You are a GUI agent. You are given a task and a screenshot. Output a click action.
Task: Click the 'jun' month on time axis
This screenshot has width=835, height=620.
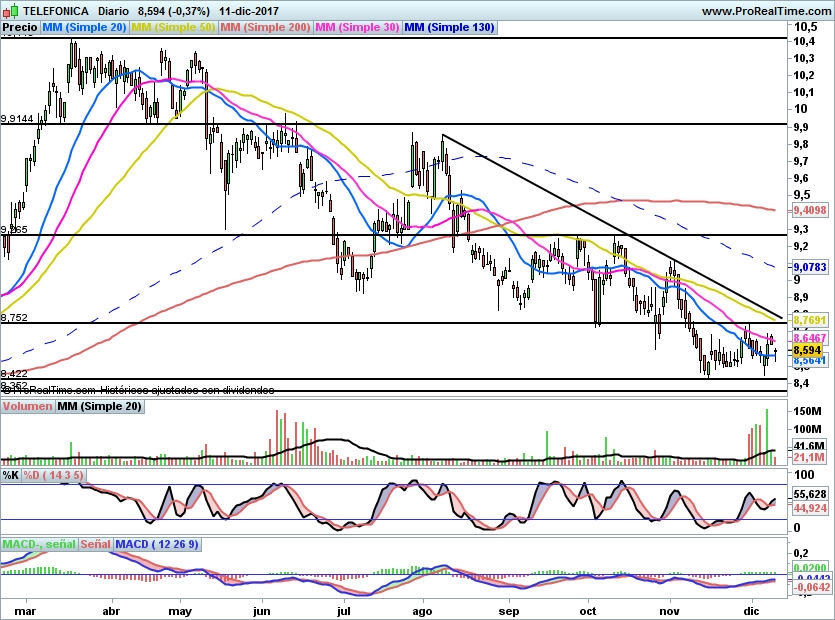click(x=261, y=611)
